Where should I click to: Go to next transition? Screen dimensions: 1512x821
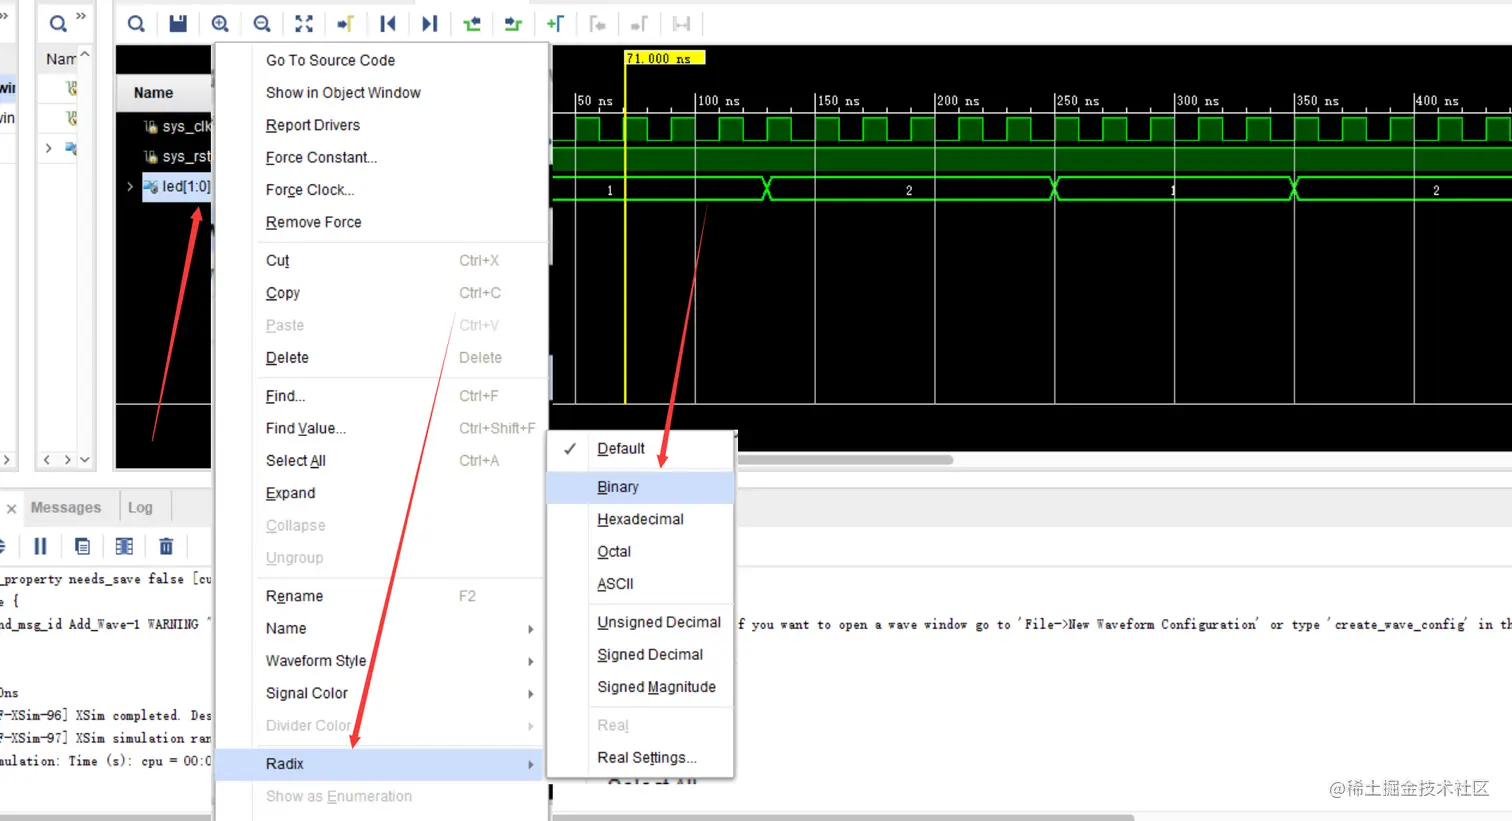pyautogui.click(x=513, y=24)
